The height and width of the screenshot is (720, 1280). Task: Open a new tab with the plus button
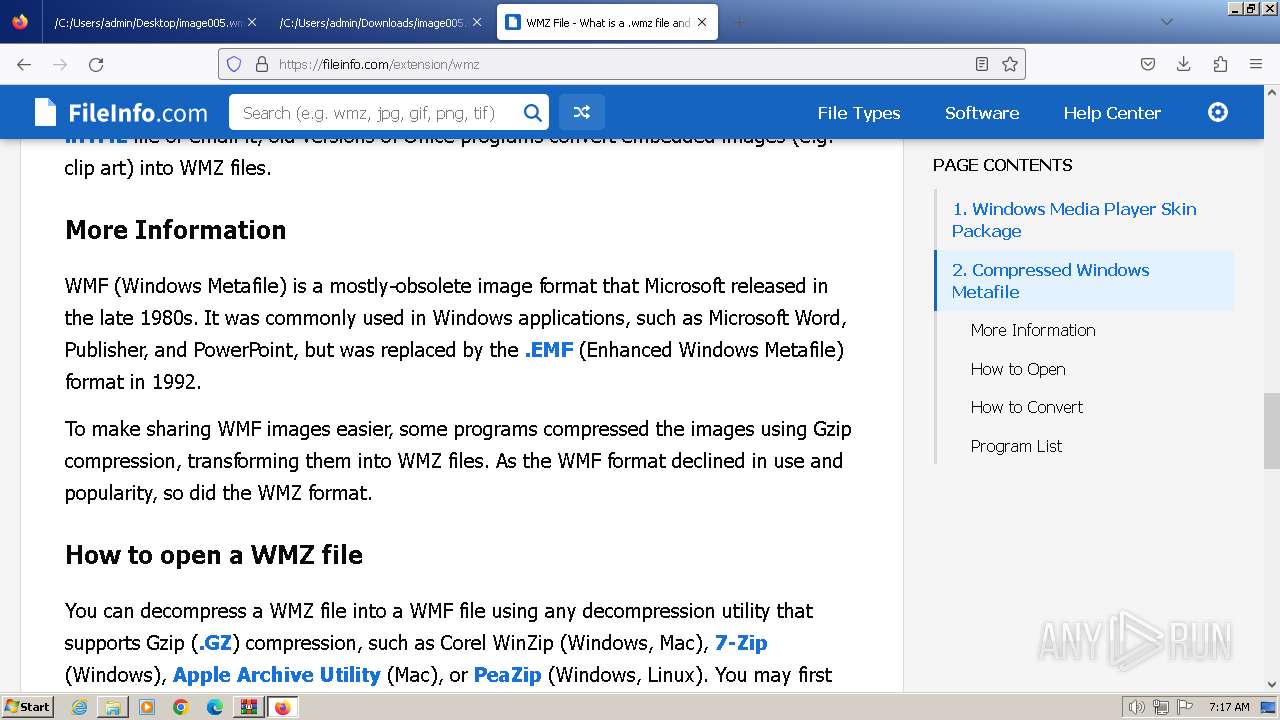point(739,22)
